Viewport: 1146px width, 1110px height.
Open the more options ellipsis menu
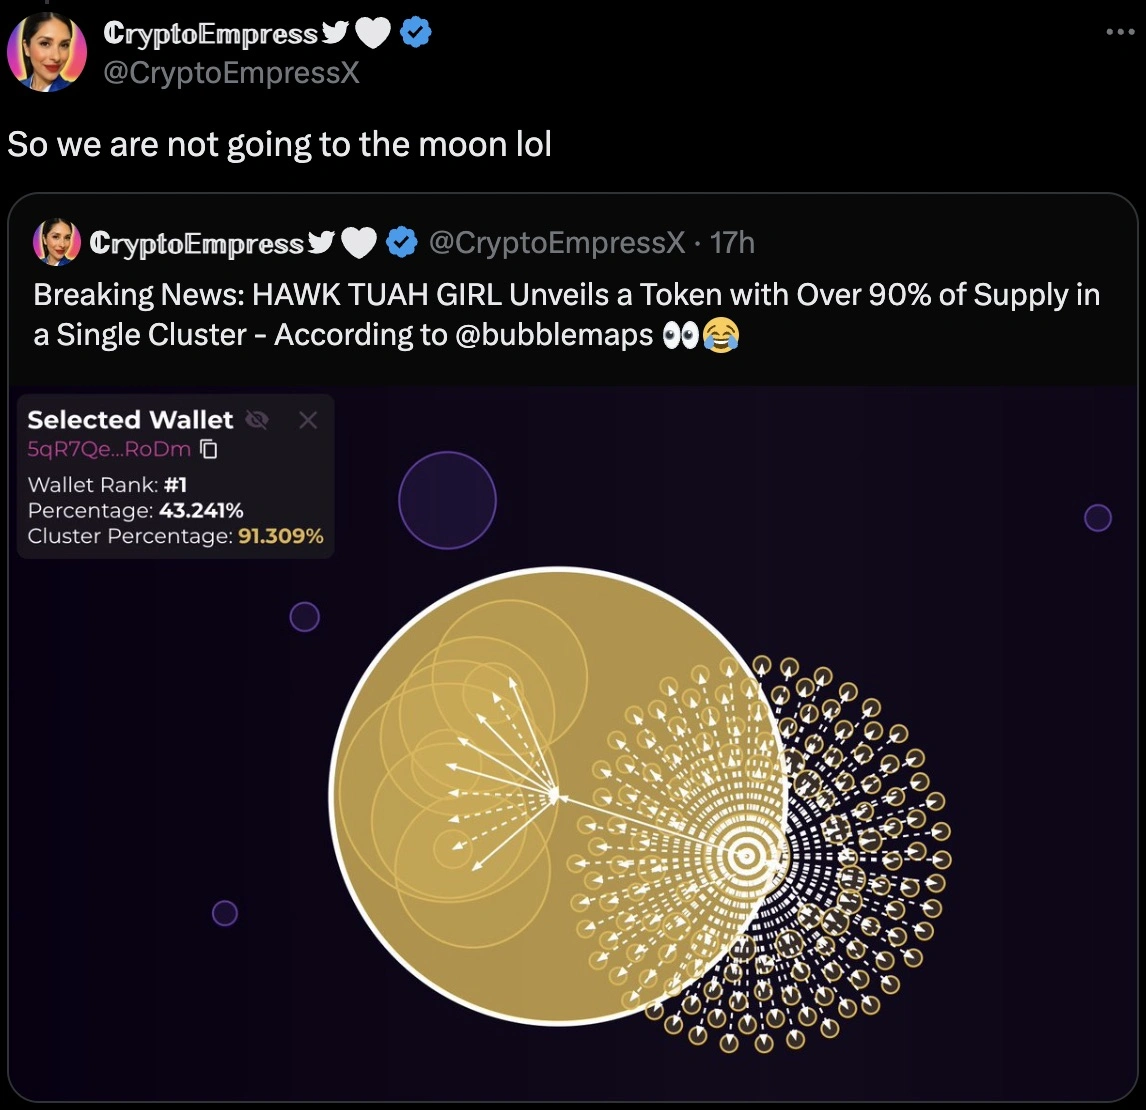click(1121, 32)
